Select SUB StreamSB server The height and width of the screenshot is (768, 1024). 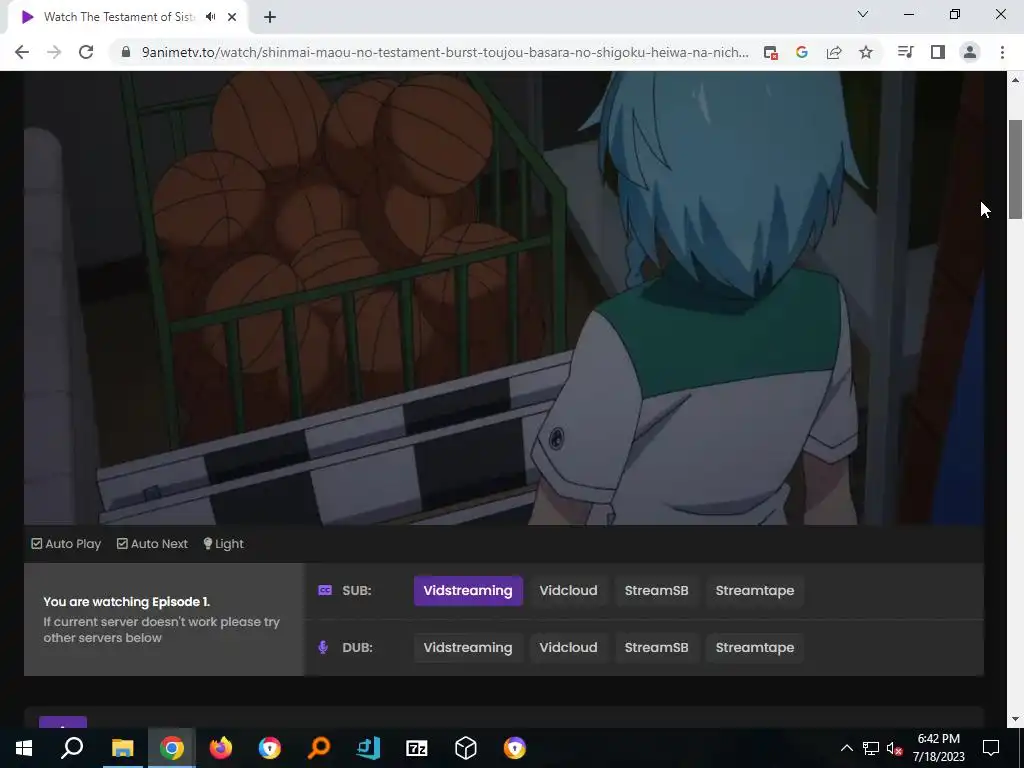pyautogui.click(x=656, y=590)
